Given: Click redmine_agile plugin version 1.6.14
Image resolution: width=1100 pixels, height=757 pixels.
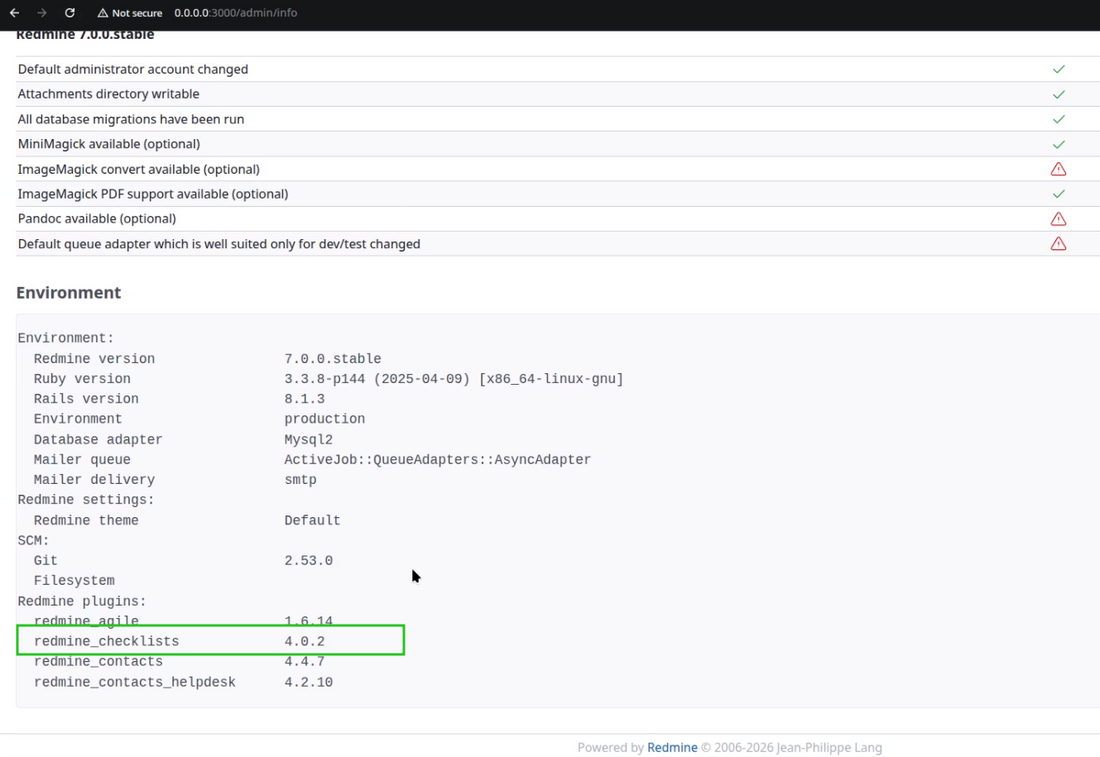Looking at the screenshot, I should (x=308, y=621).
